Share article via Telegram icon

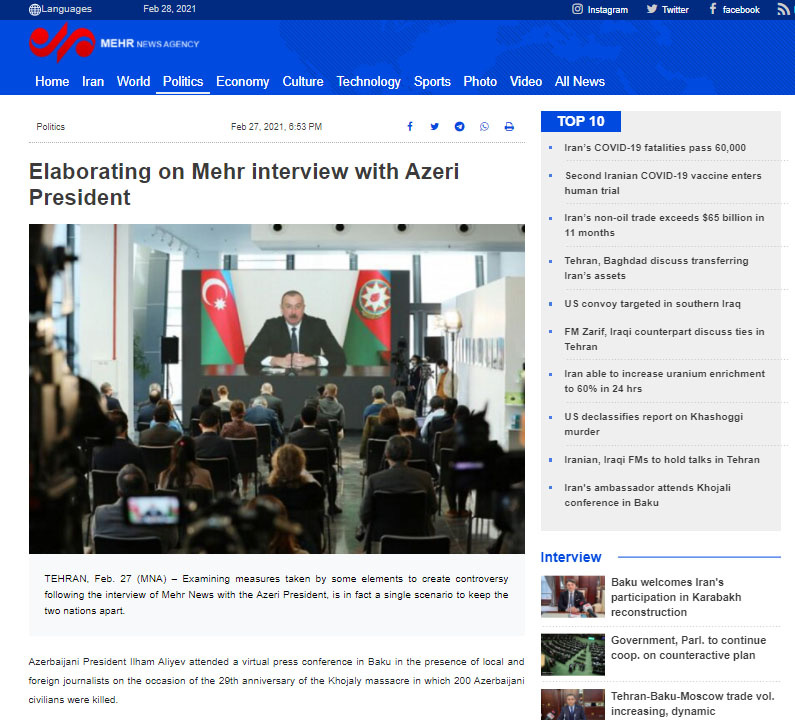point(459,126)
